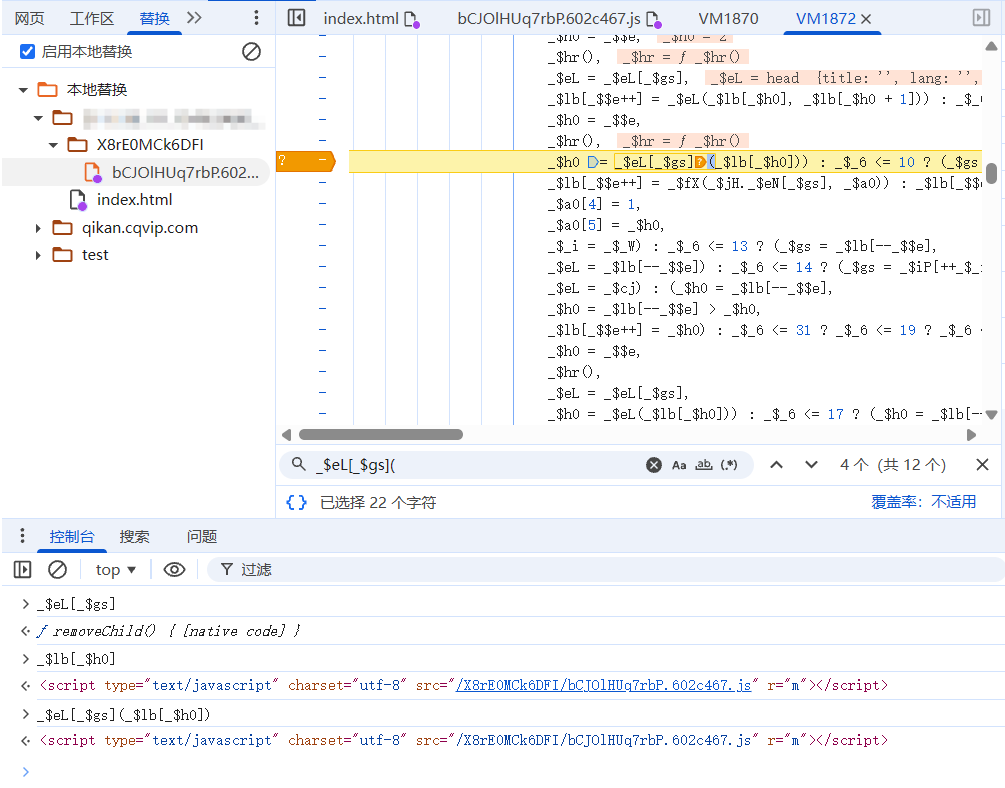Clear the console output
1005x788 pixels.
(57, 570)
